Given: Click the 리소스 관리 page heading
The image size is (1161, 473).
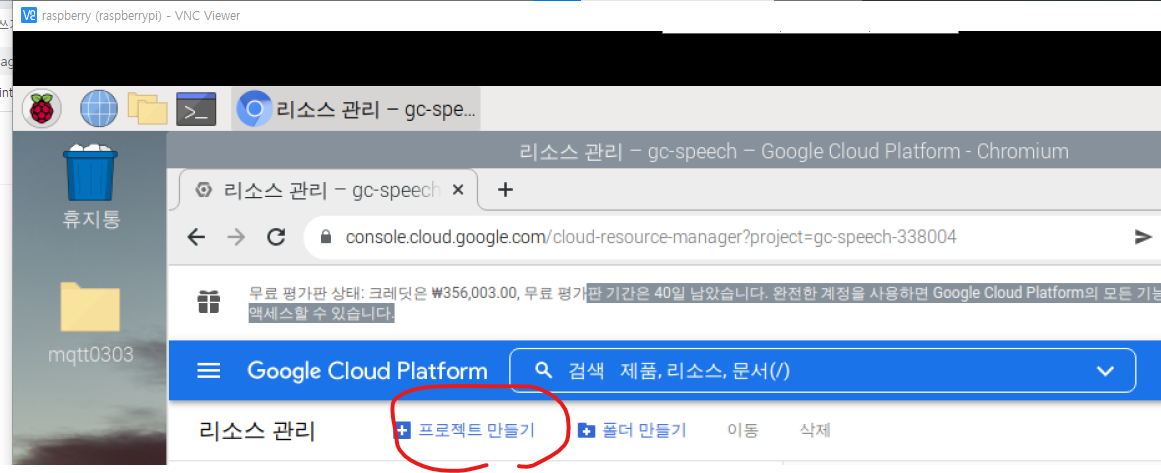Looking at the screenshot, I should tap(257, 431).
